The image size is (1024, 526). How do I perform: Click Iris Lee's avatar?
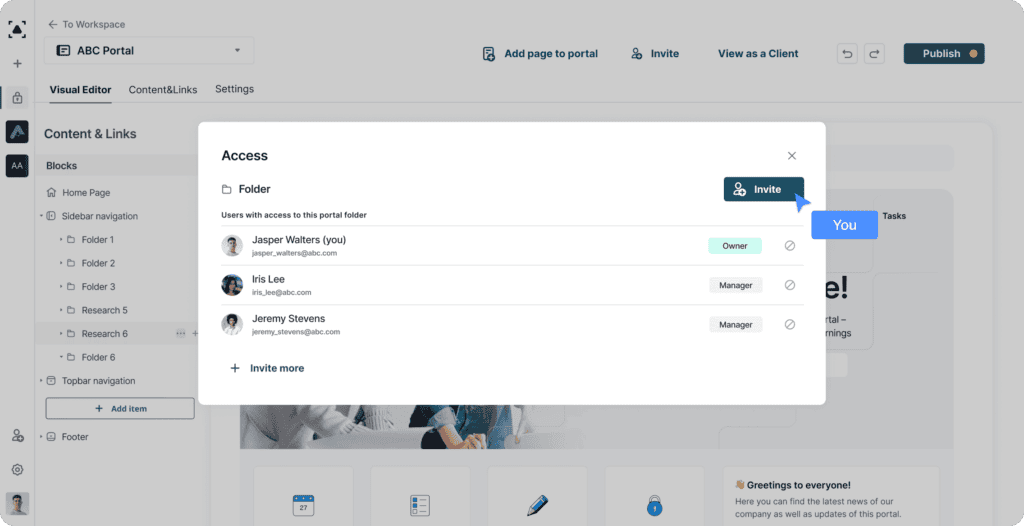point(232,285)
